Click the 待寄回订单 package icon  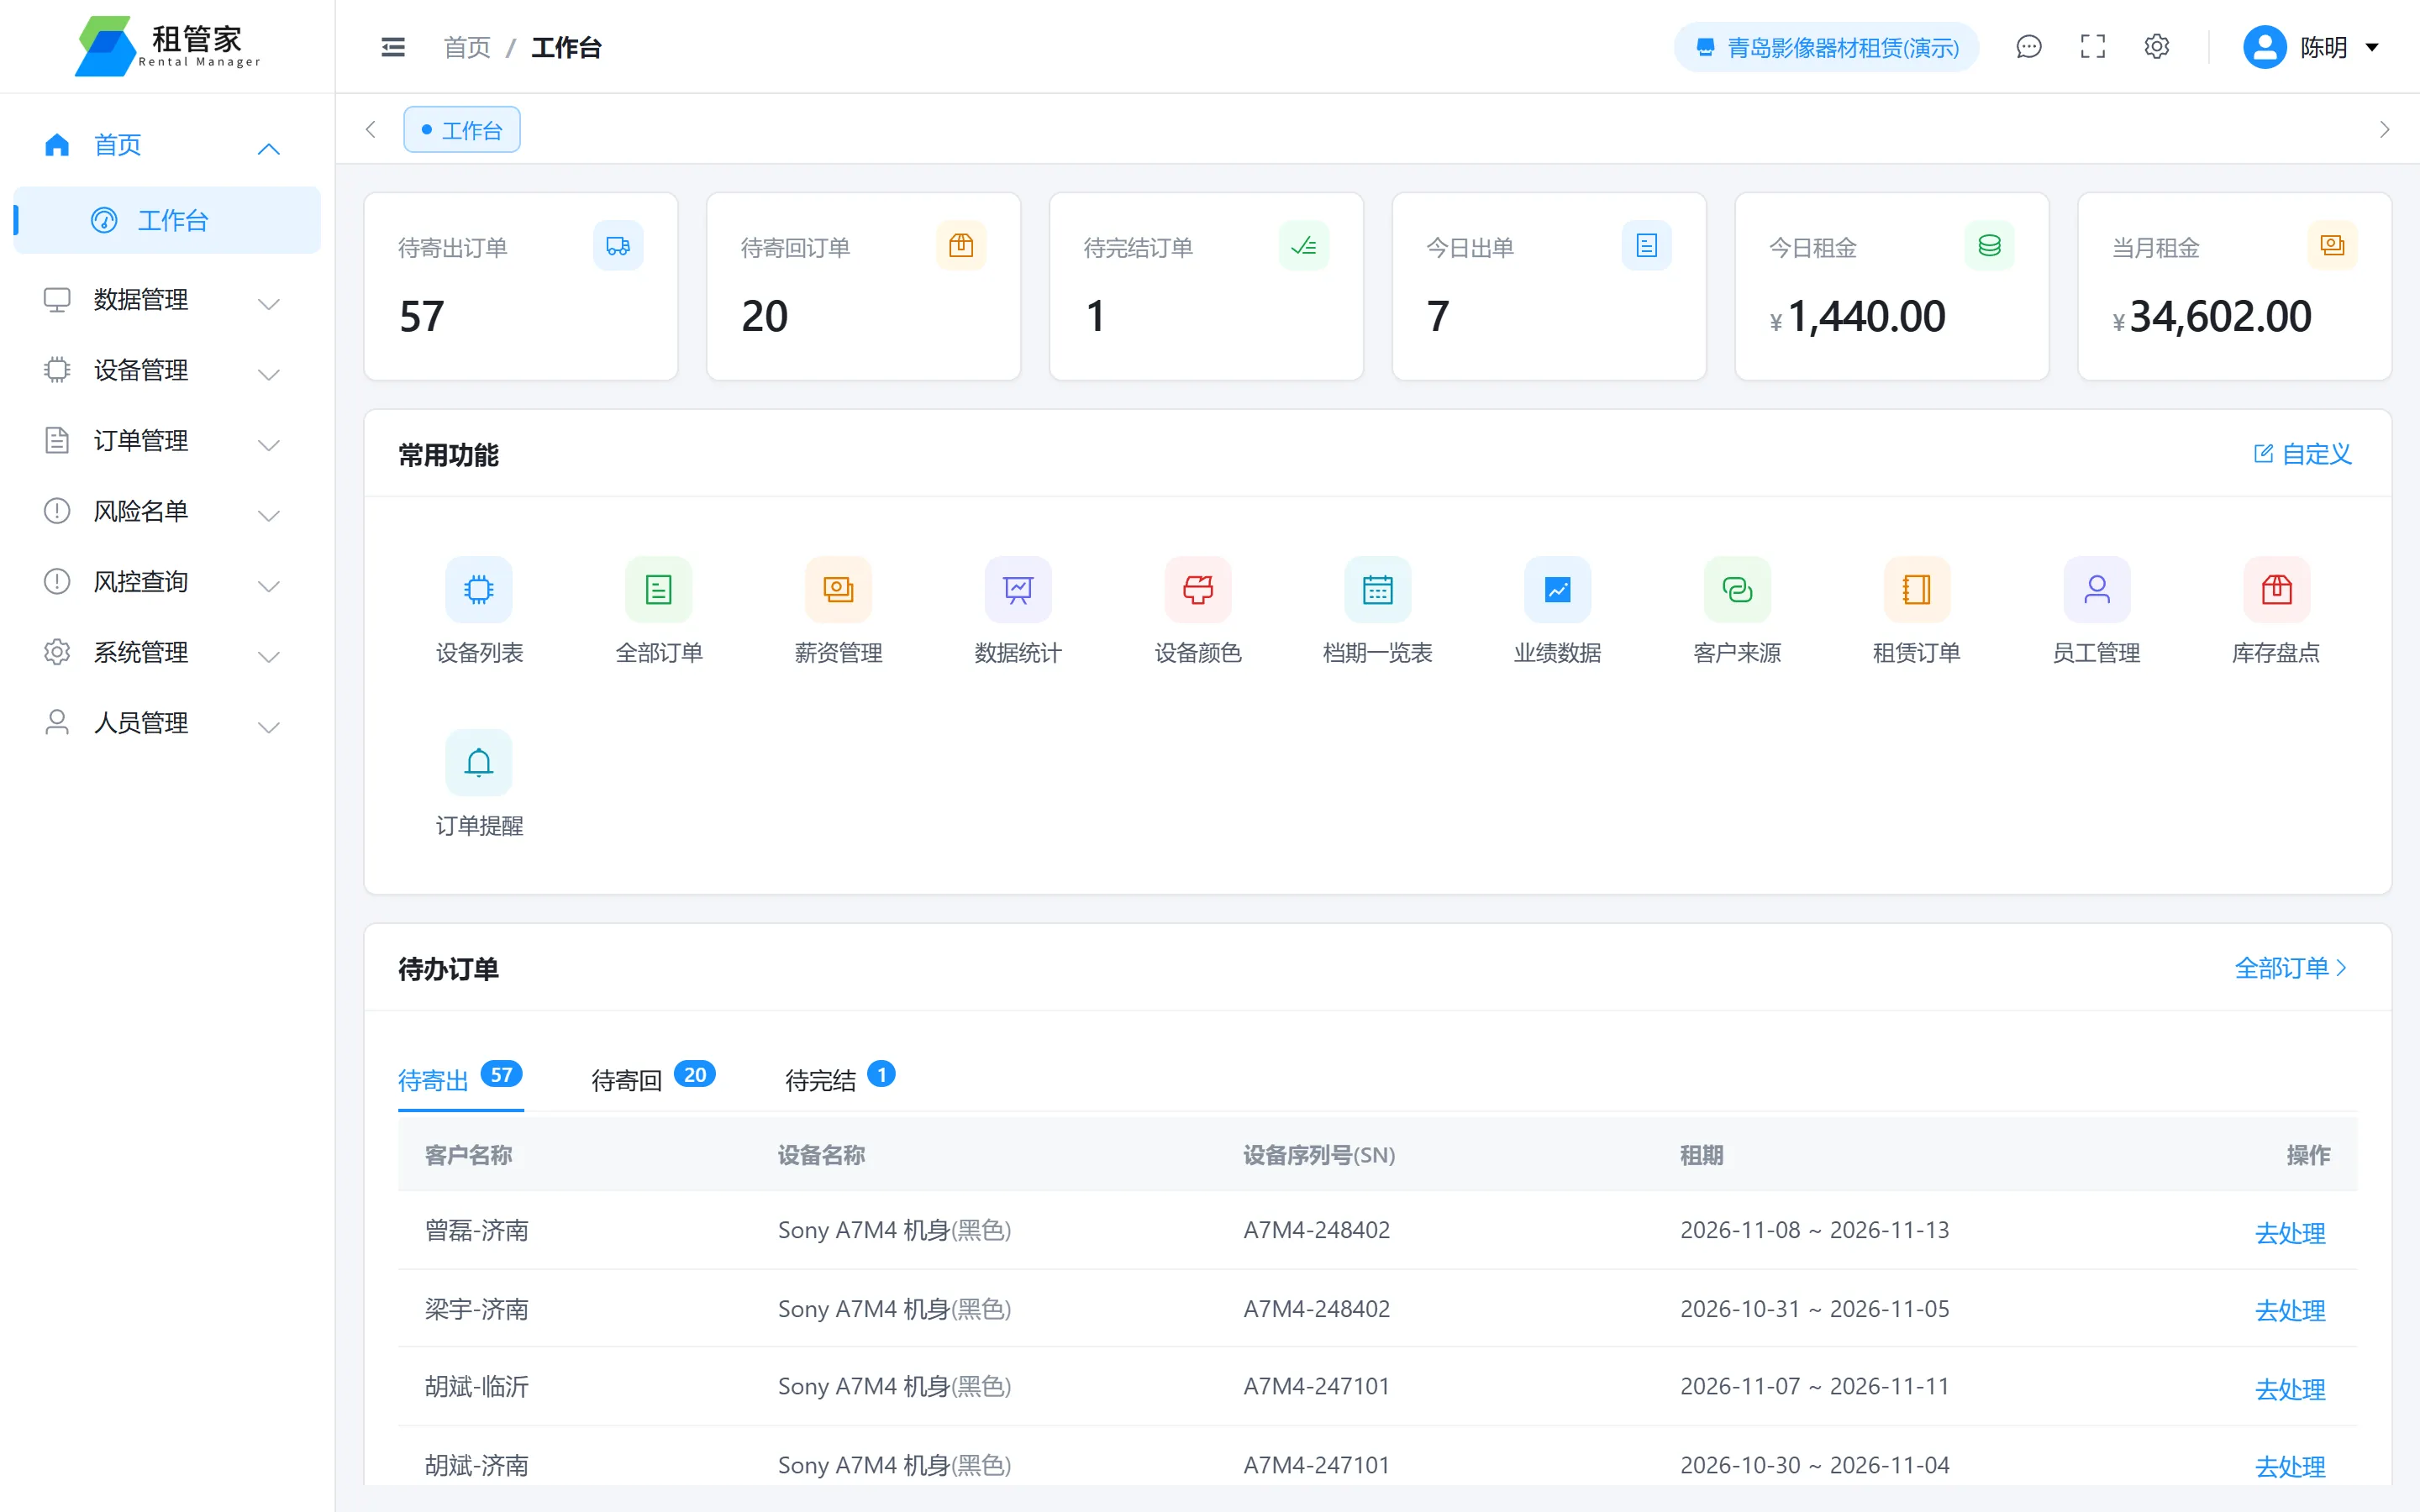click(961, 246)
